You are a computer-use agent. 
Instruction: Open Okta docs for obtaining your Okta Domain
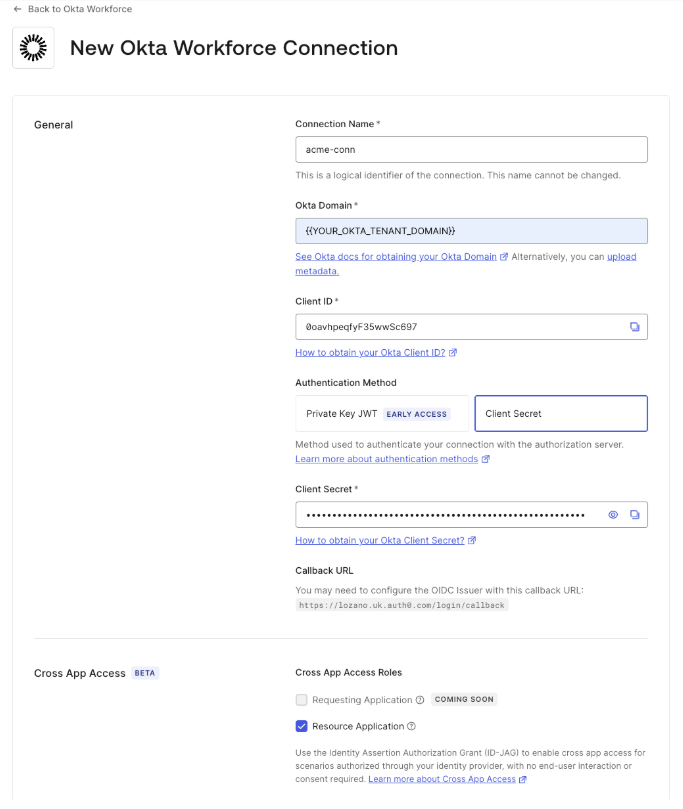coord(396,256)
